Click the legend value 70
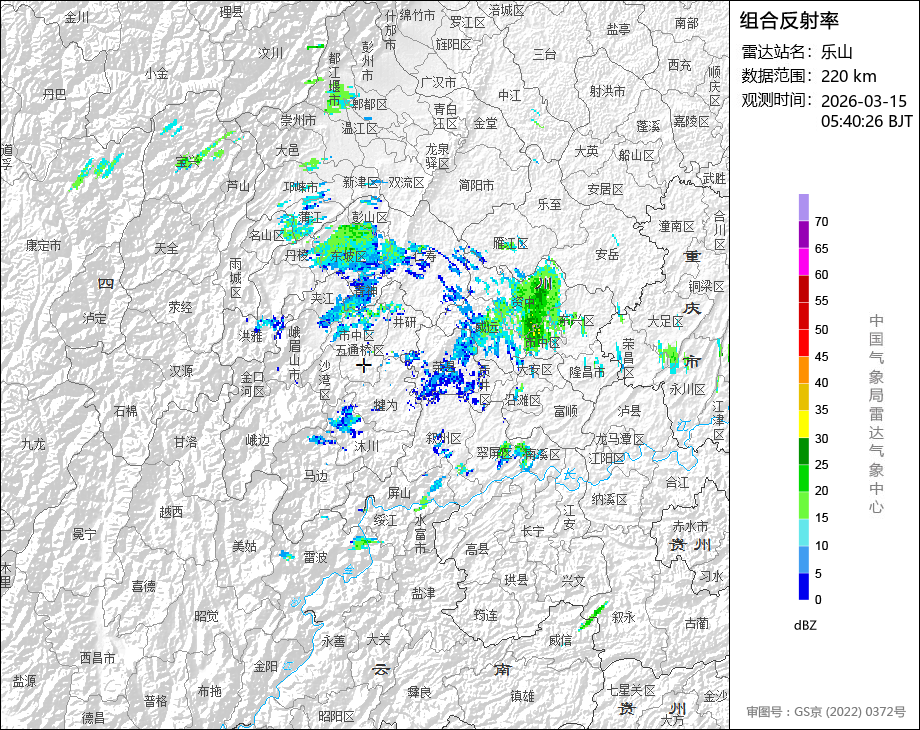This screenshot has width=920, height=730. click(821, 222)
